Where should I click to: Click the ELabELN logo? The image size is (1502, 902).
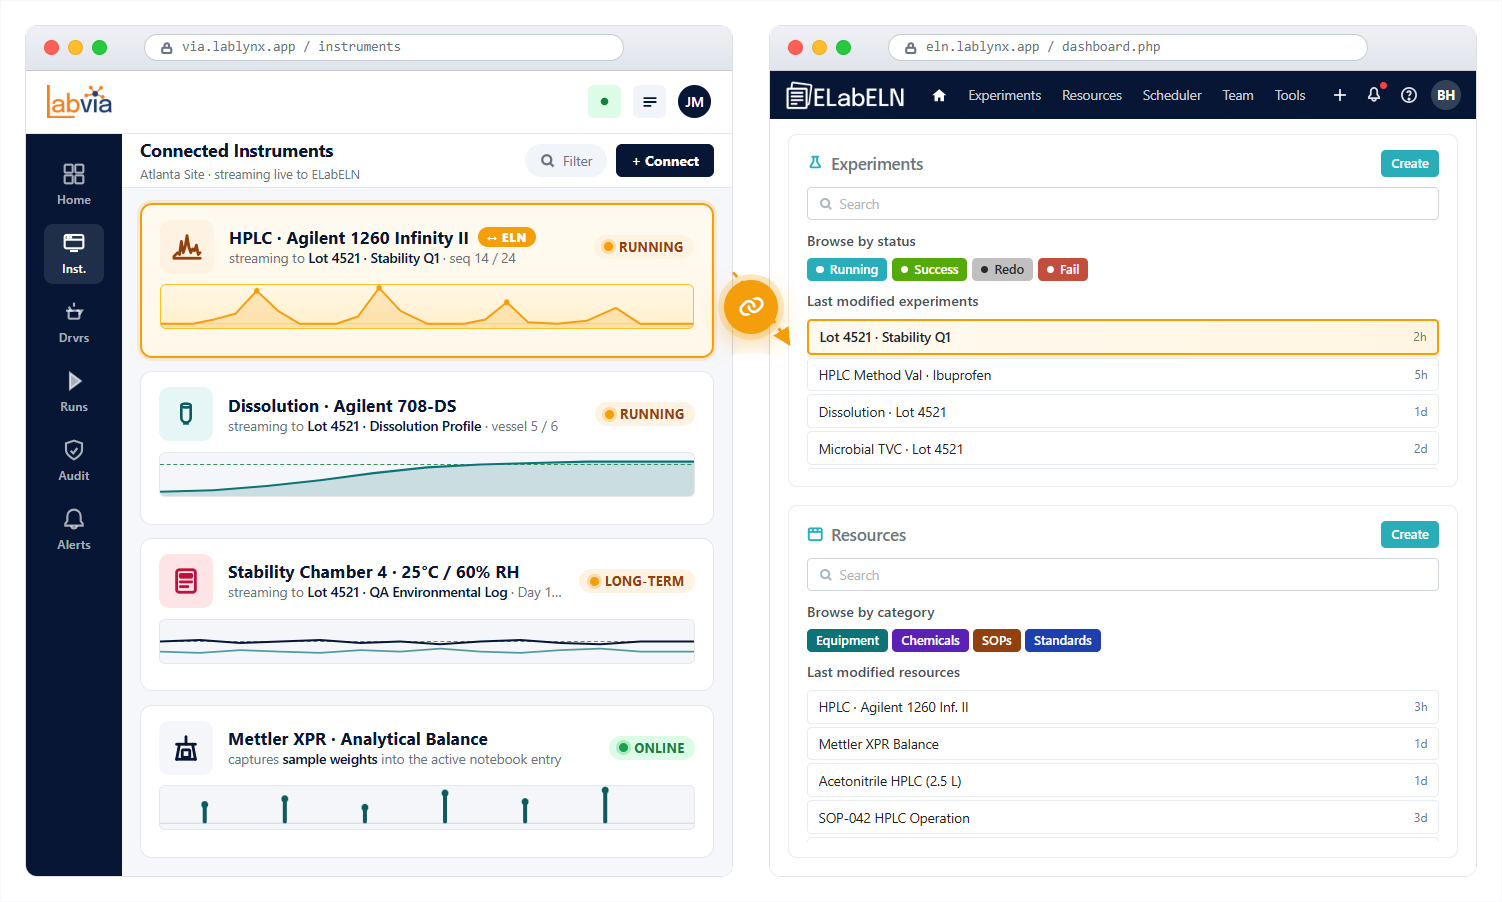(846, 96)
